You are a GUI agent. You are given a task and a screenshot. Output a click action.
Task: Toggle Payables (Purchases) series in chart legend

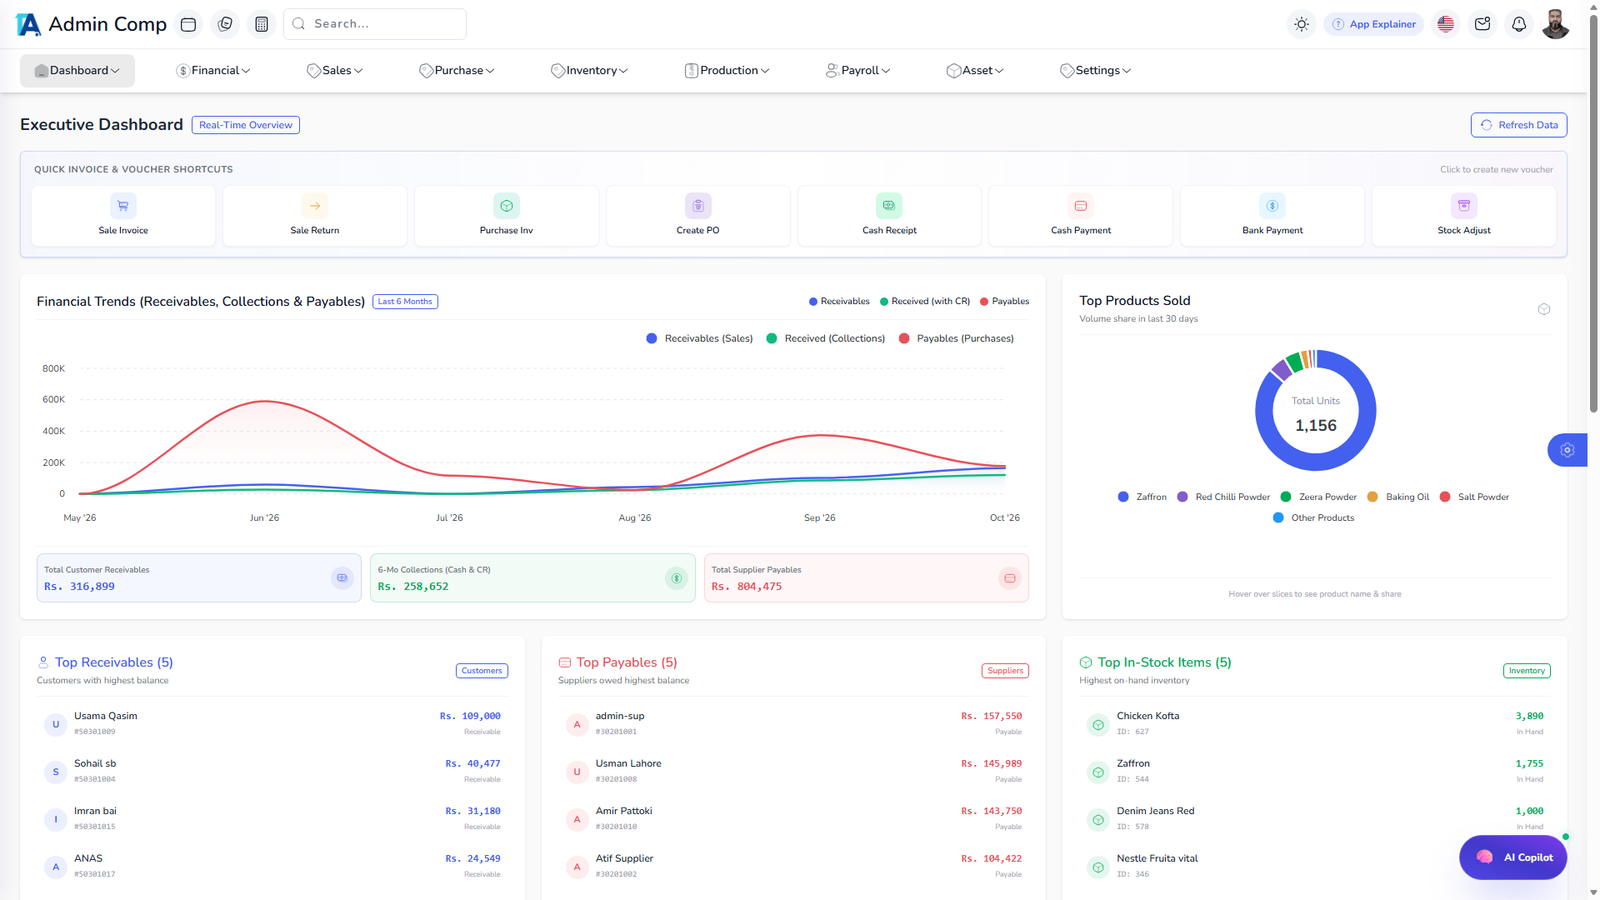(x=956, y=339)
